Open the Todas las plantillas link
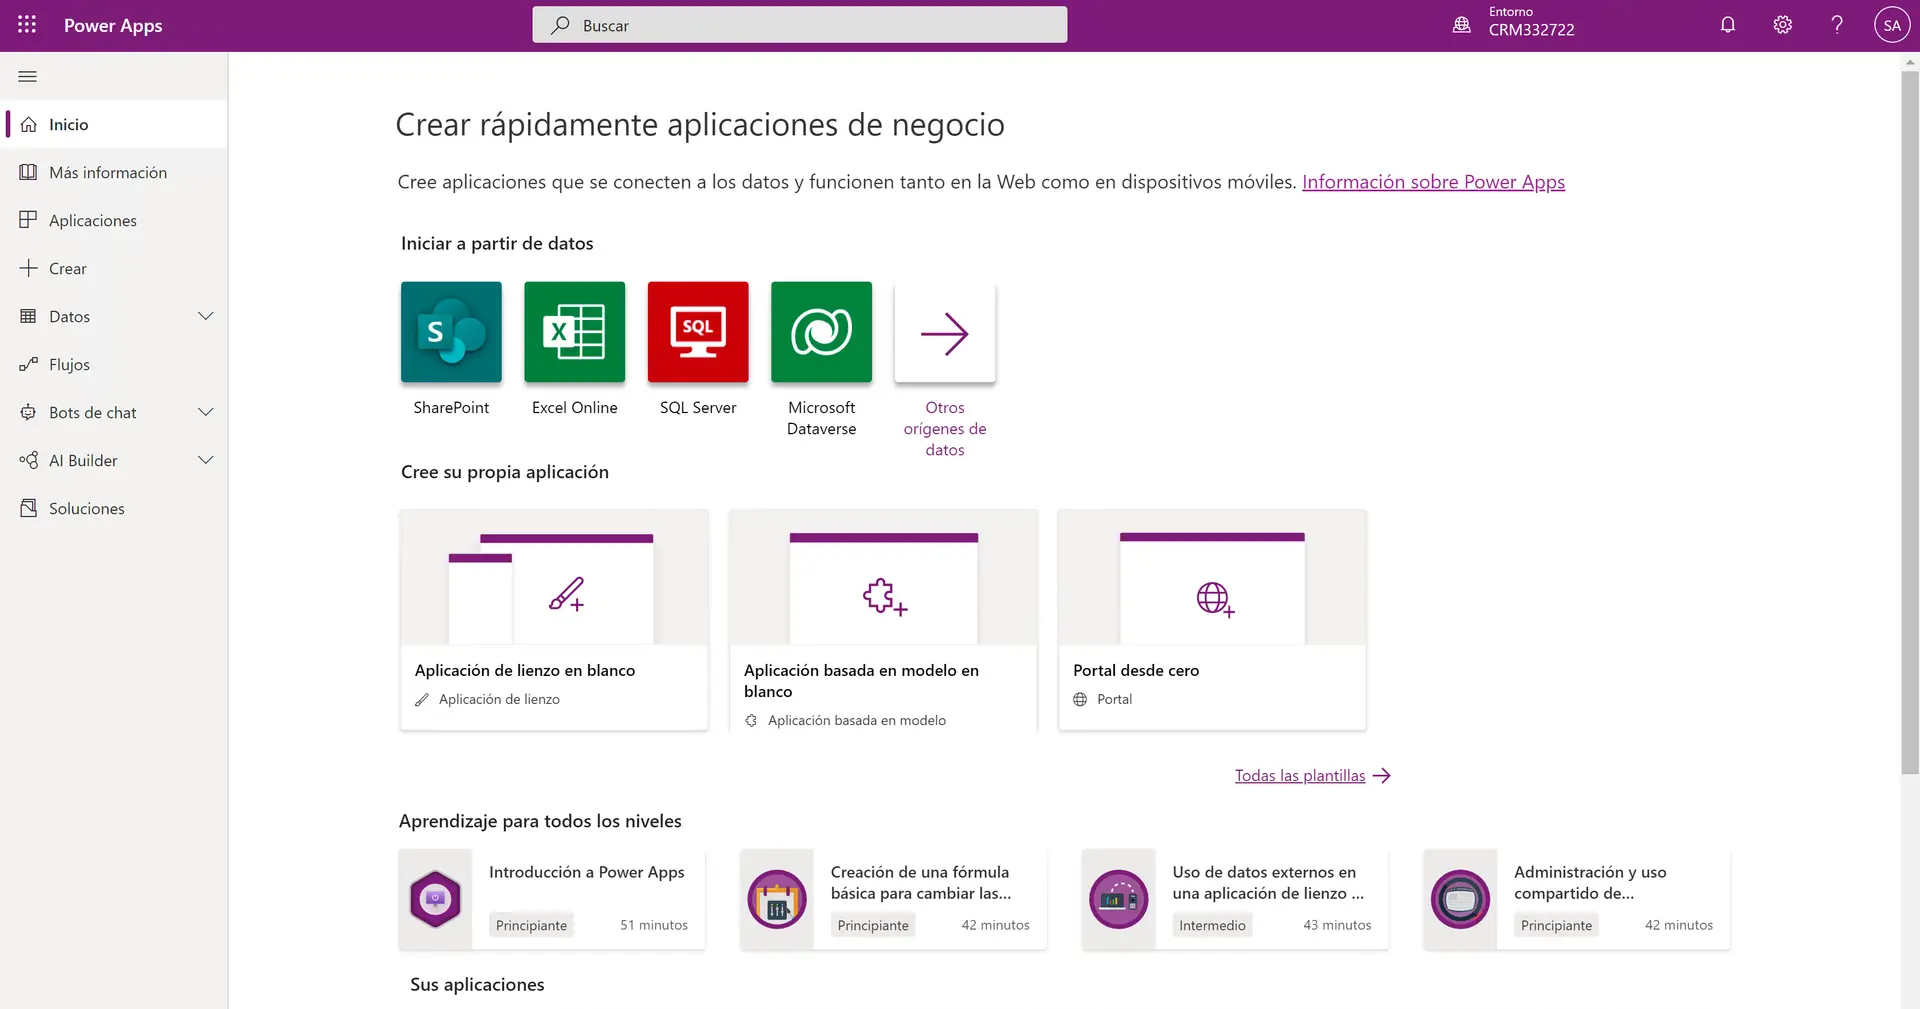1920x1009 pixels. [1312, 775]
